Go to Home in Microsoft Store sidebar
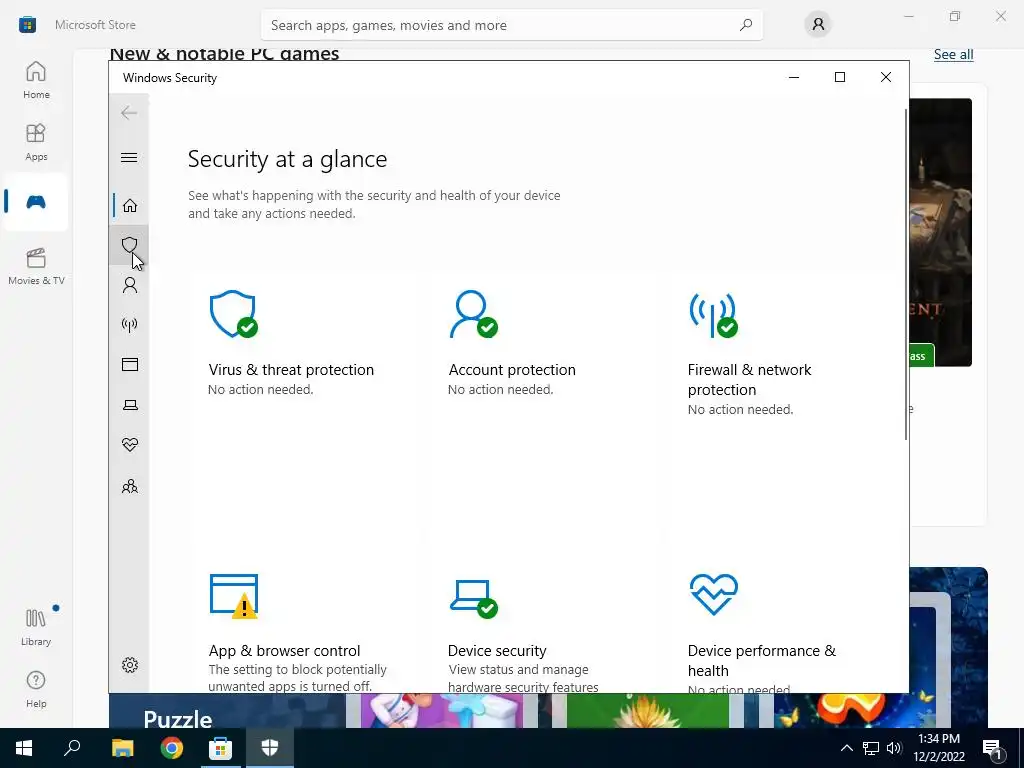1024x768 pixels. coord(36,80)
